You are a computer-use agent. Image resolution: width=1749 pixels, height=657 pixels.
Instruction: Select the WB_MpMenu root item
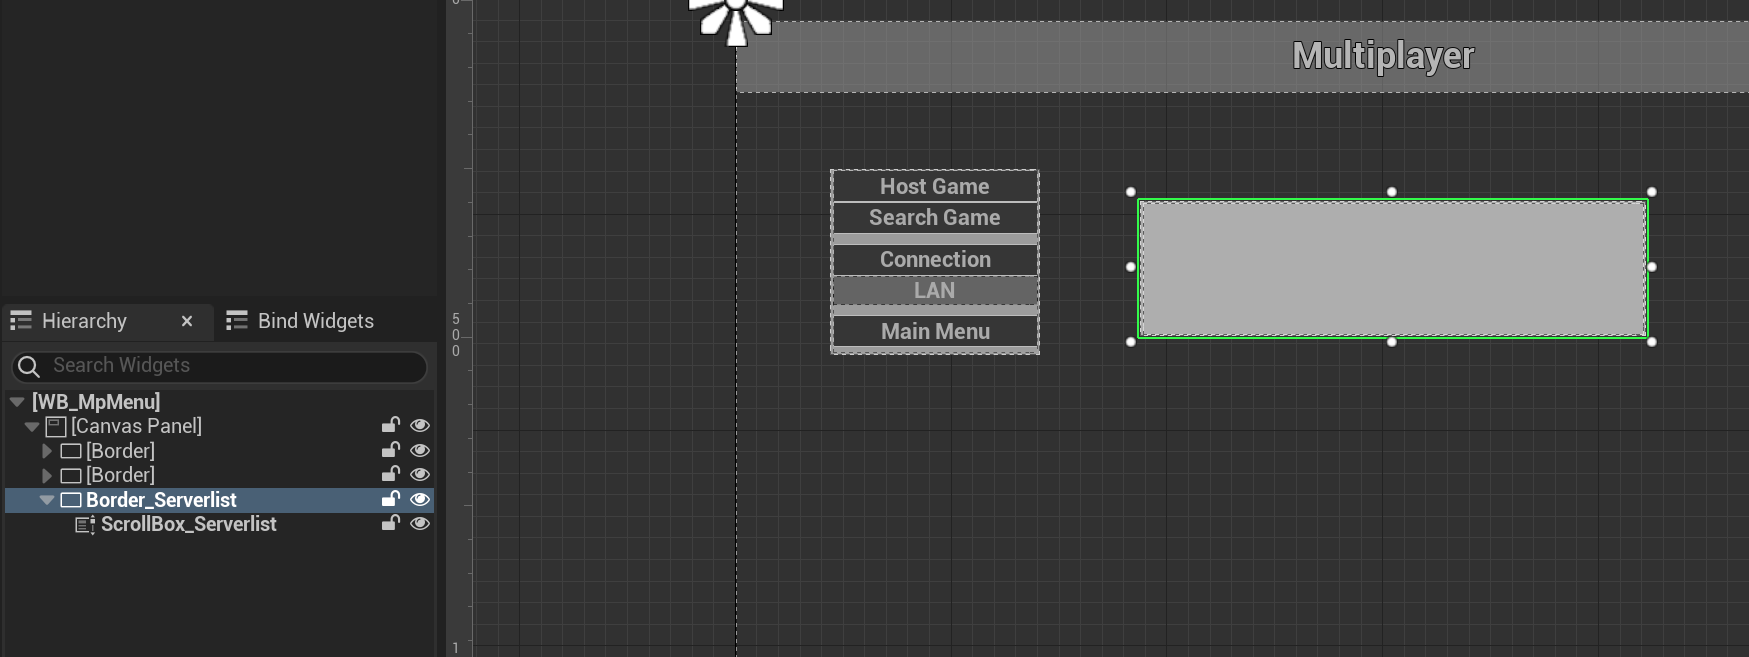coord(96,402)
